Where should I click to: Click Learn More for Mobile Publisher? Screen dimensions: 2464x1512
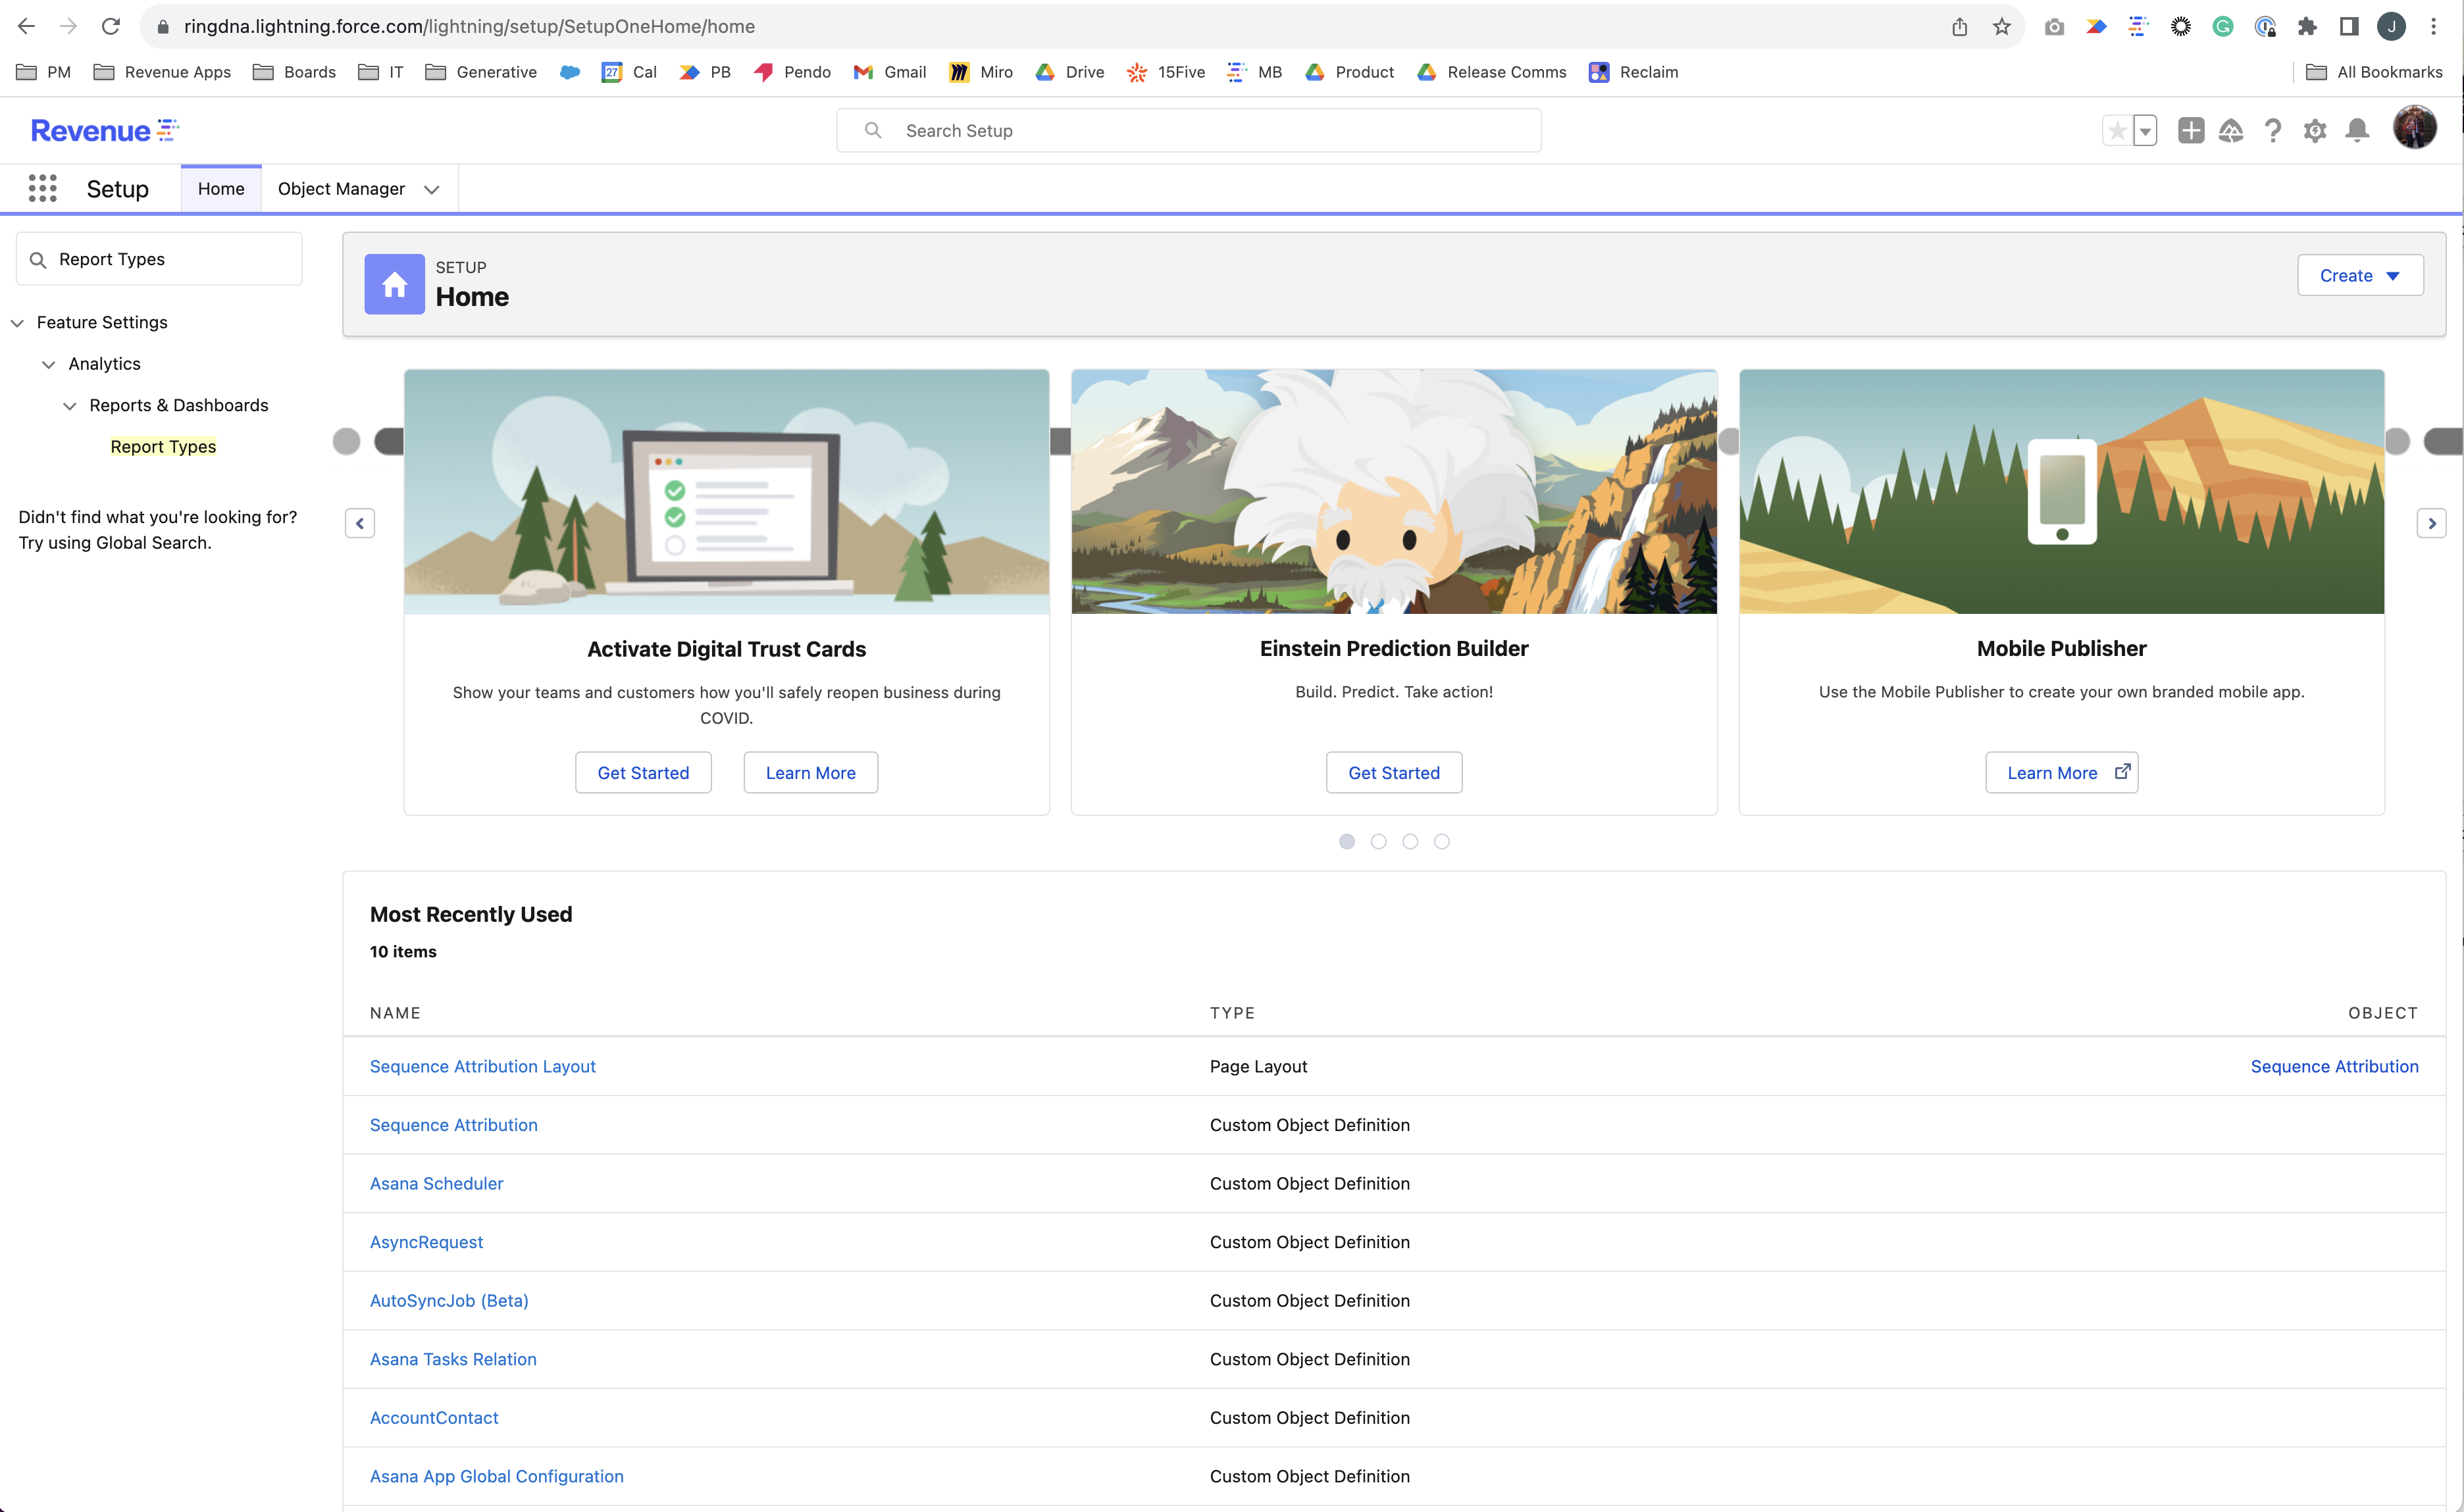point(2062,773)
